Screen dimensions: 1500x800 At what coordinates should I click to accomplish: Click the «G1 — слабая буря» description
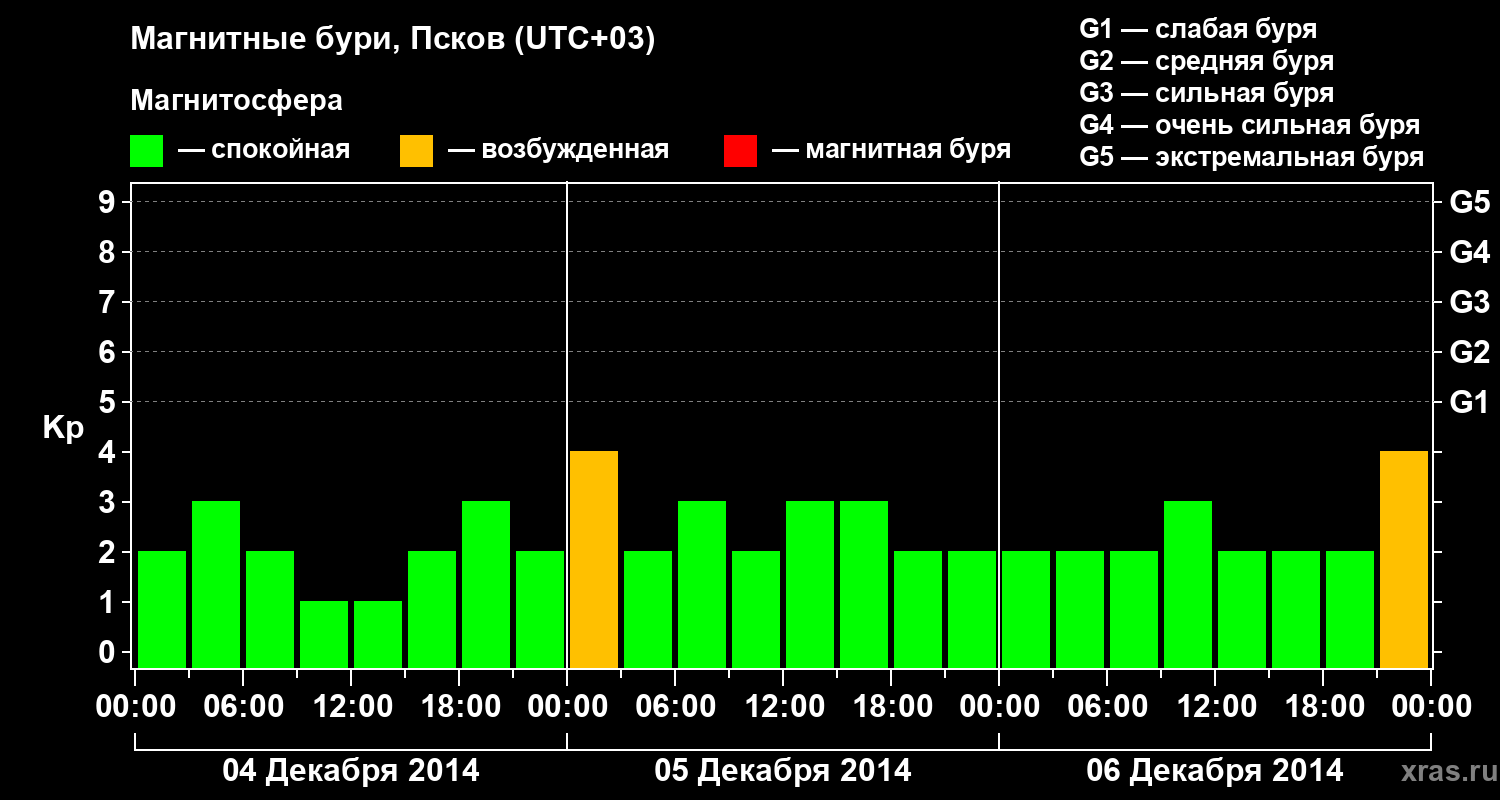tap(1198, 29)
